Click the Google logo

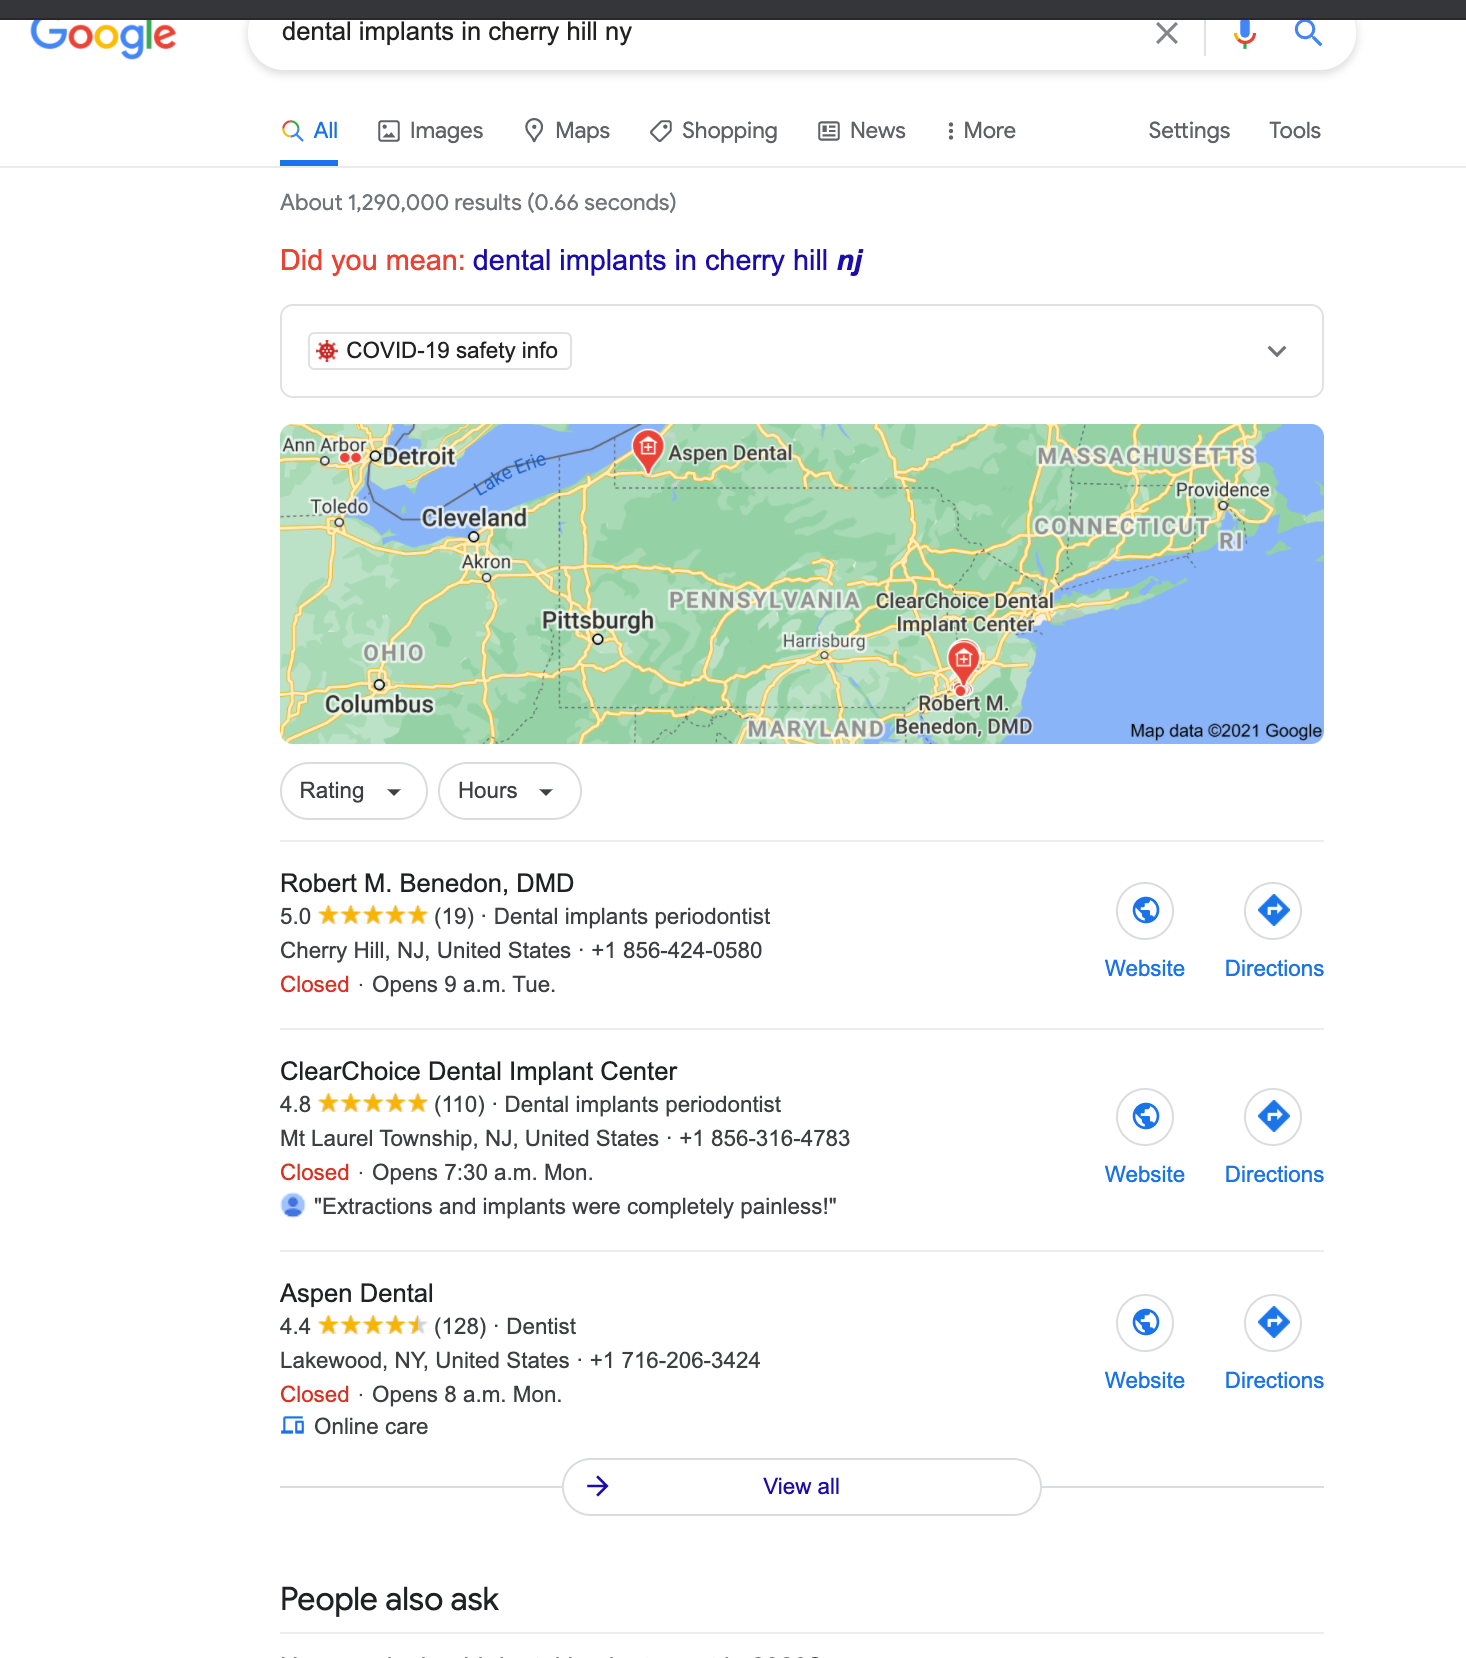click(x=103, y=37)
